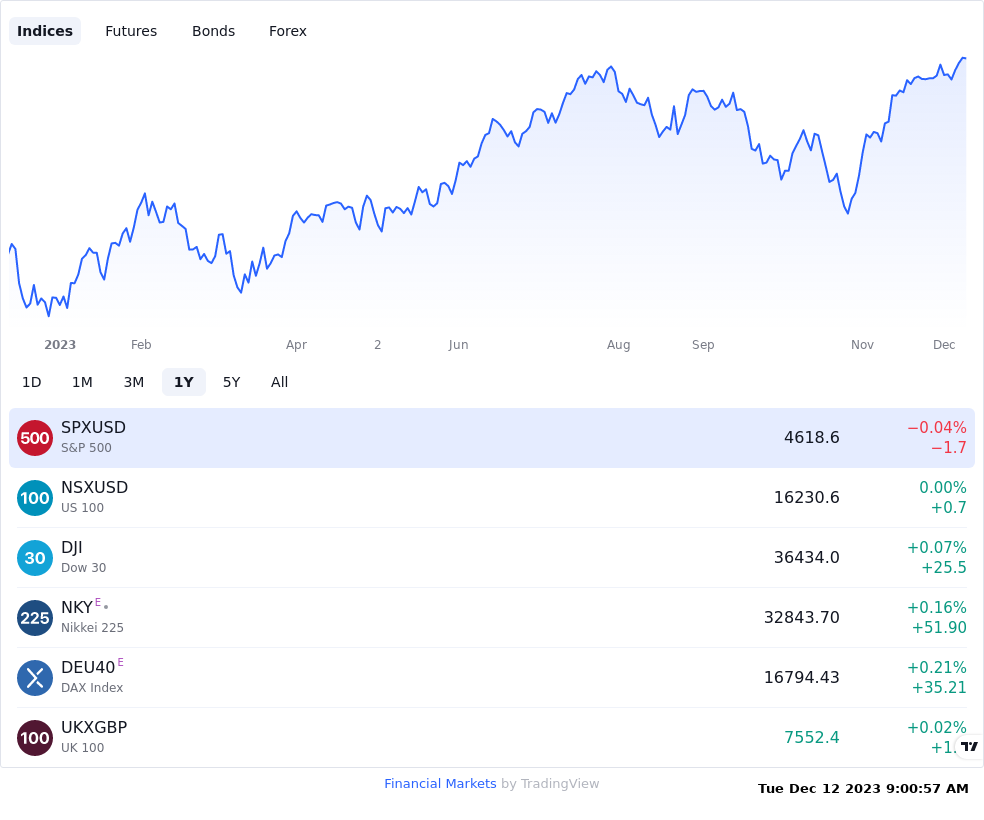Viewport: 984px width, 820px height.
Task: Select the UKXGBP symbol name
Action: (94, 727)
